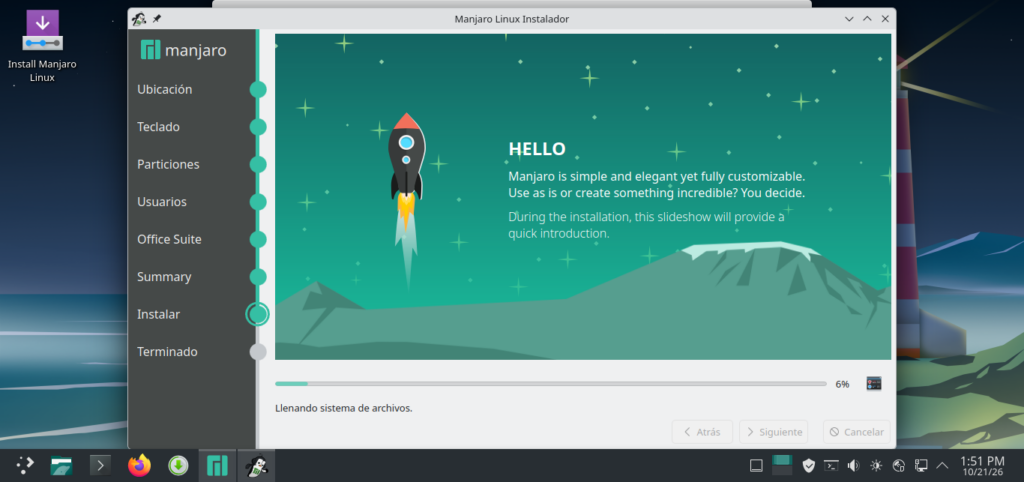Close the installer window
The height and width of the screenshot is (482, 1024).
pyautogui.click(x=885, y=19)
